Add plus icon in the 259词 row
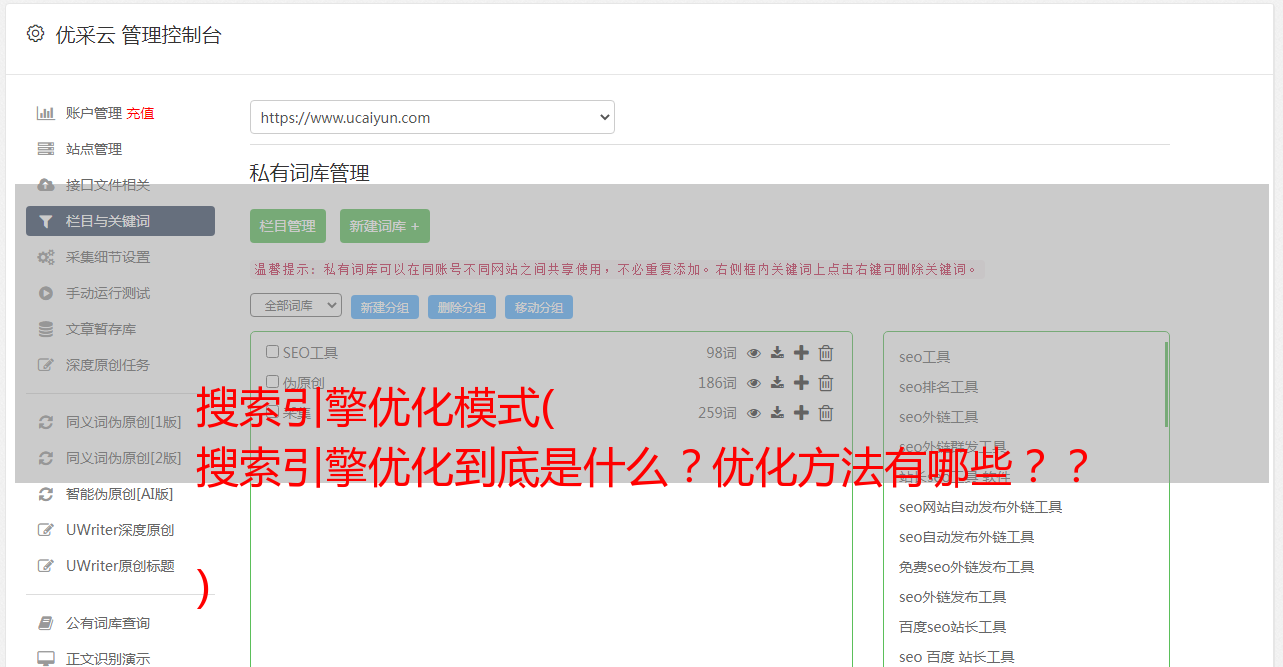 (x=801, y=413)
